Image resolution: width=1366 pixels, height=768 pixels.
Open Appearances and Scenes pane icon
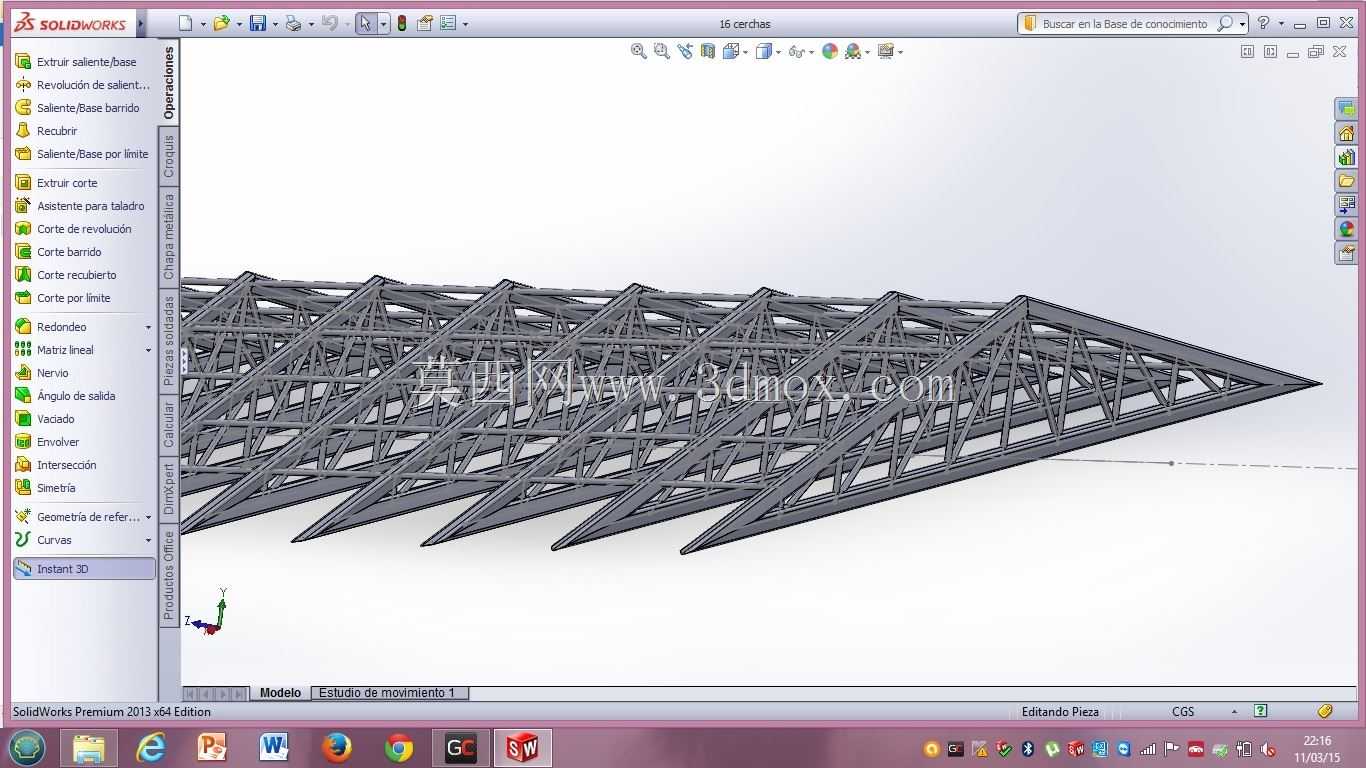1346,229
